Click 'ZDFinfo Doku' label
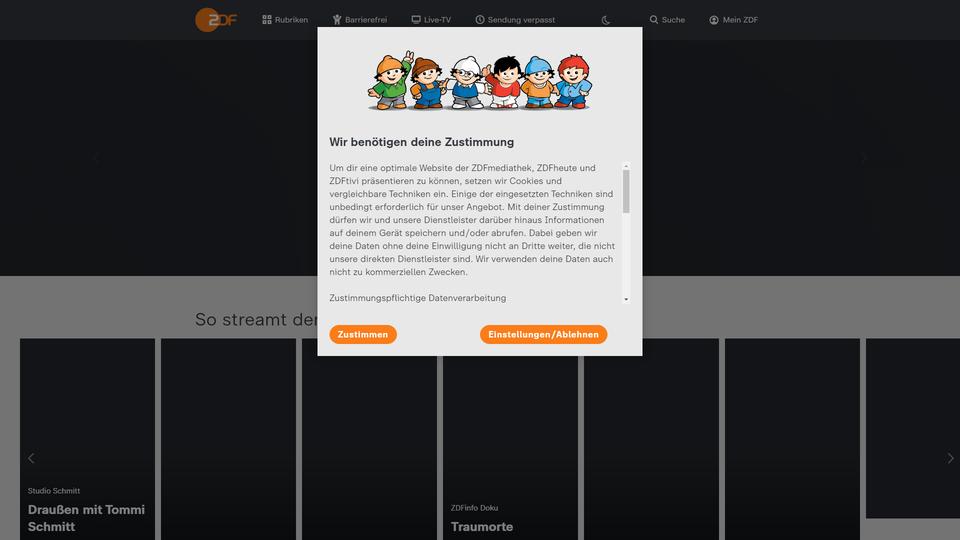Viewport: 960px width, 540px height. [474, 508]
